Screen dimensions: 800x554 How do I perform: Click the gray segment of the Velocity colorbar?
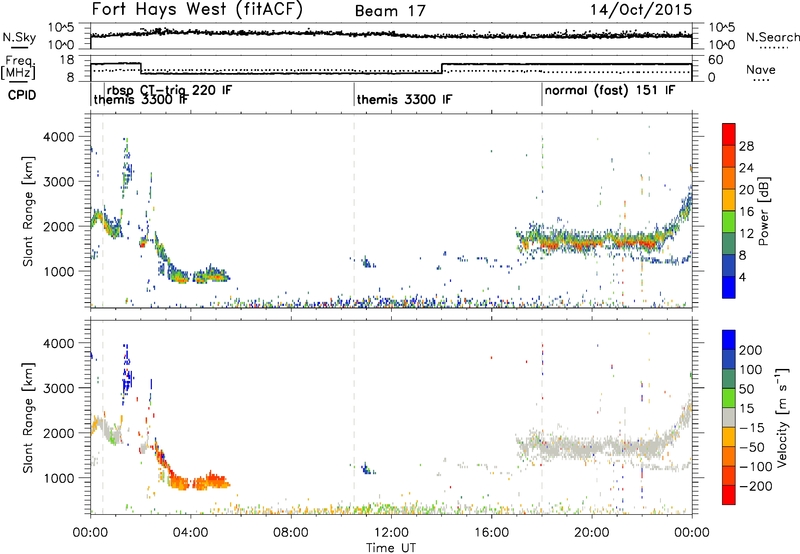729,418
